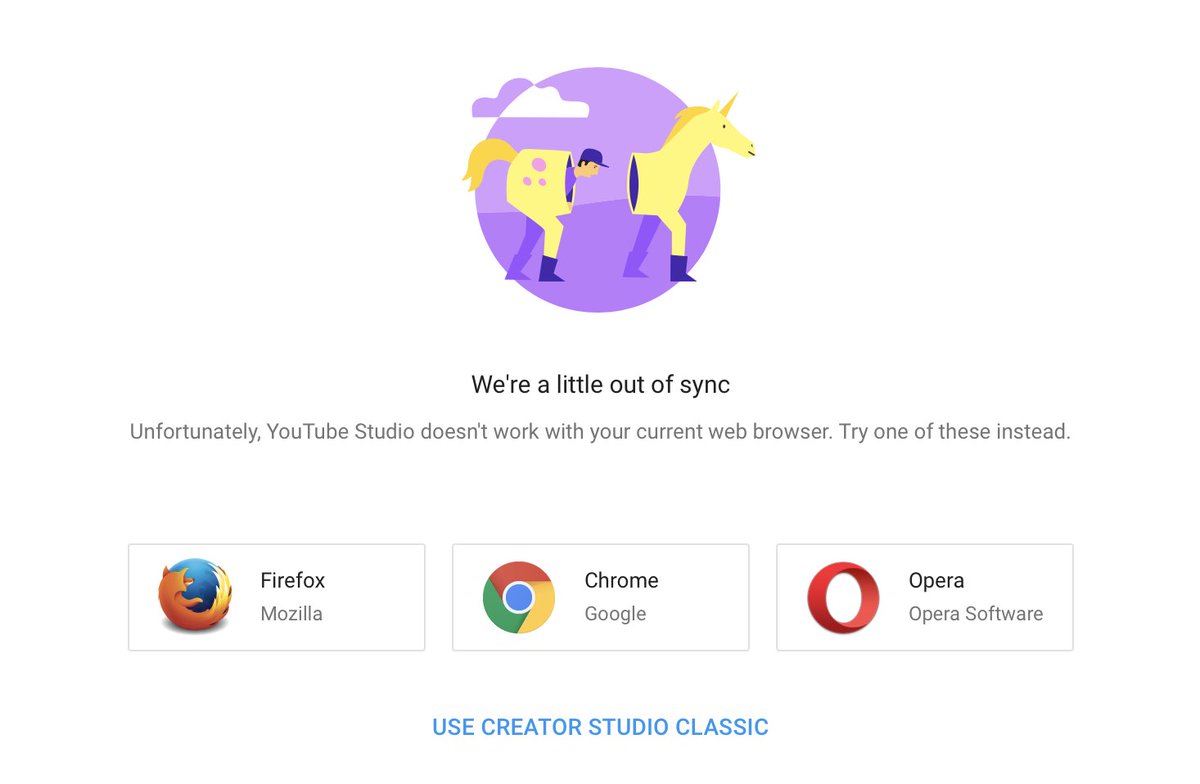The image size is (1200, 784).
Task: Click the Opera Software publisher text
Action: click(975, 614)
